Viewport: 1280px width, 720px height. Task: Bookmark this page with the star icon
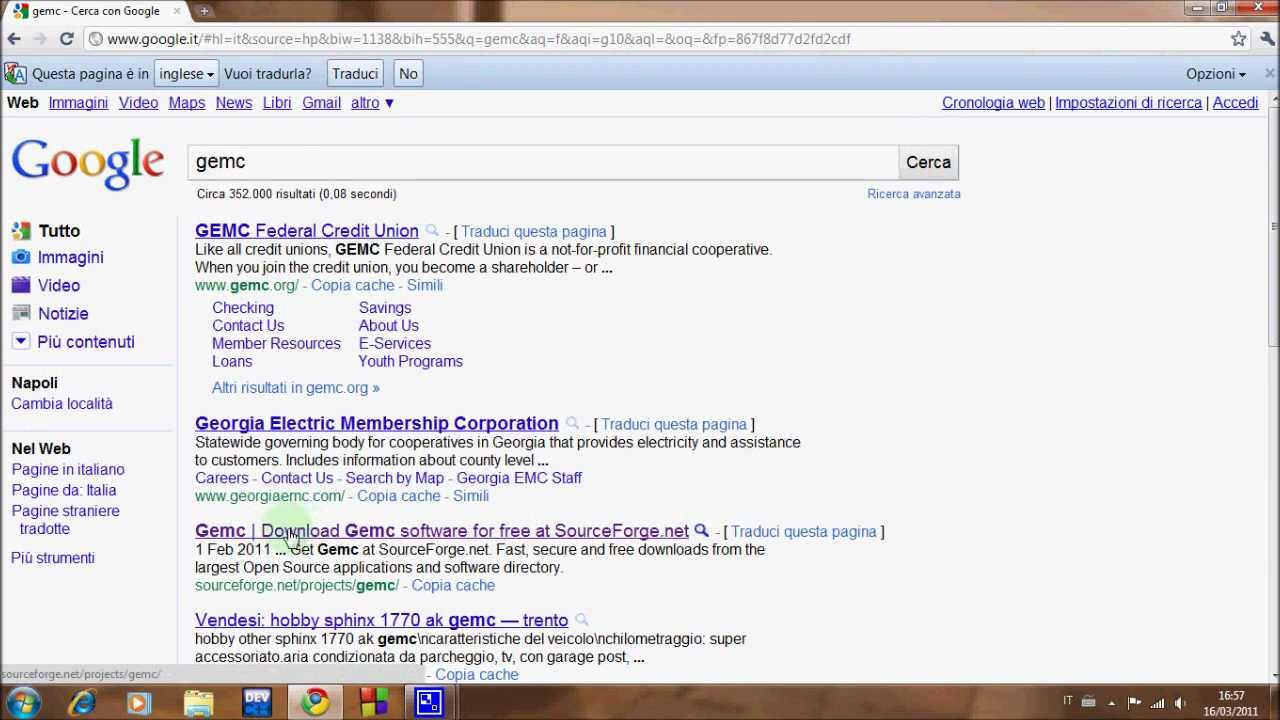click(x=1239, y=39)
